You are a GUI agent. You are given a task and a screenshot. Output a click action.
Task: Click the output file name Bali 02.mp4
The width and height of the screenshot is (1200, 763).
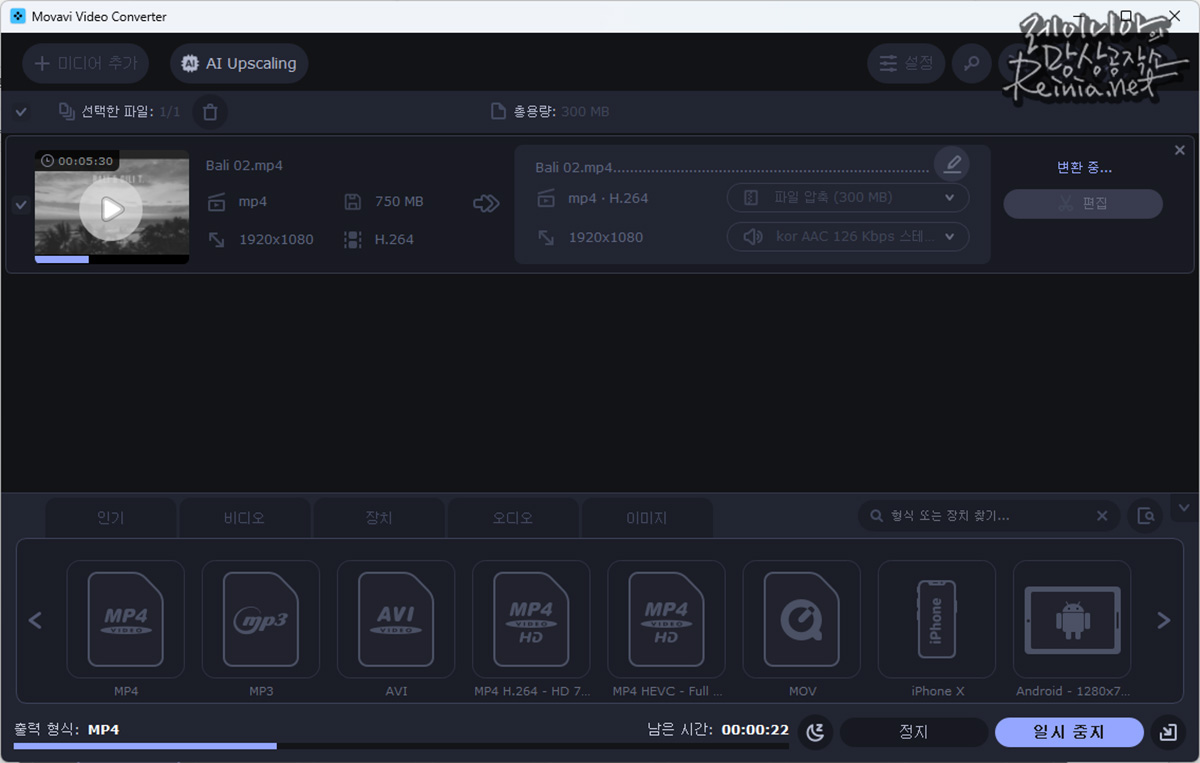[x=574, y=168]
